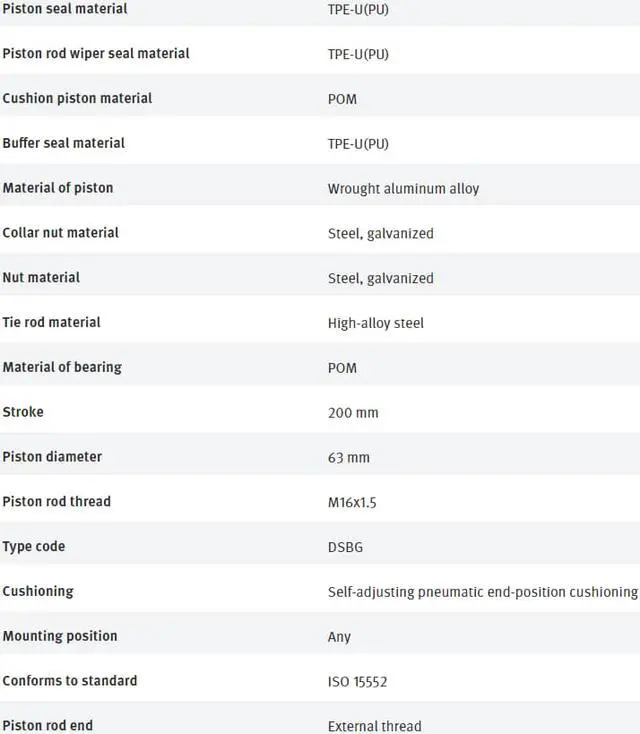The image size is (640, 734).
Task: Click the "Wrought aluminum alloy" value
Action: pyautogui.click(x=403, y=189)
